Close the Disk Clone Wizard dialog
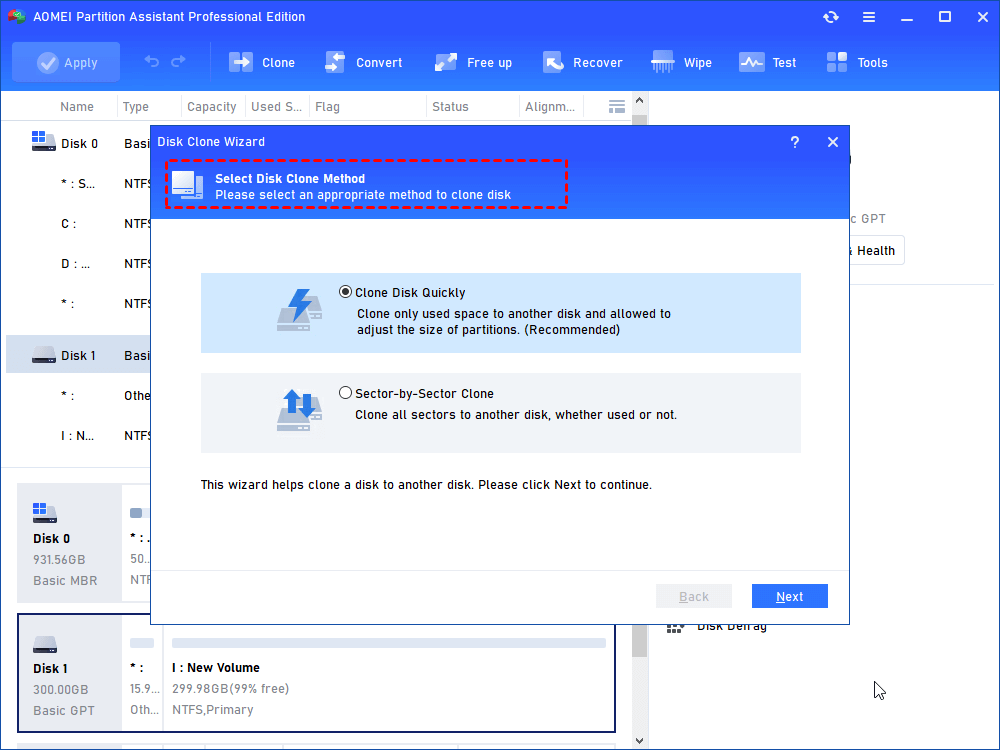 [832, 142]
